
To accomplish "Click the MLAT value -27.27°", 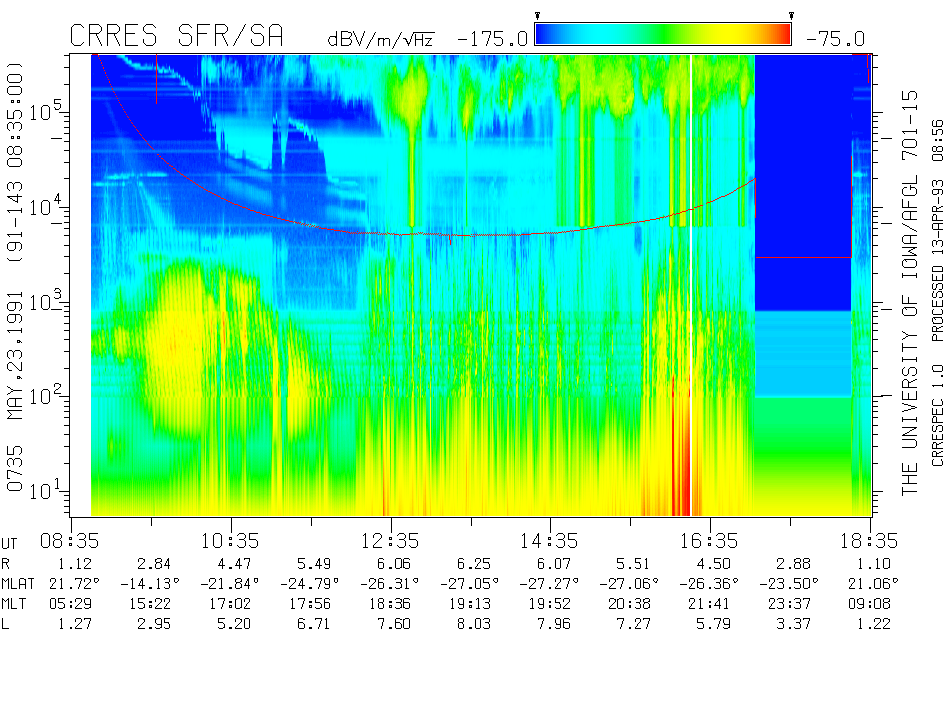I will click(x=550, y=583).
